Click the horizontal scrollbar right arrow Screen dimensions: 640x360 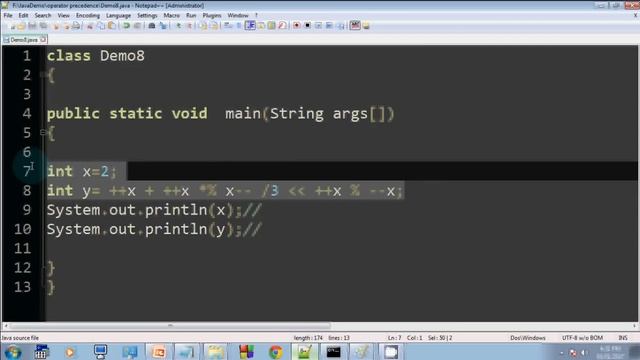click(635, 326)
